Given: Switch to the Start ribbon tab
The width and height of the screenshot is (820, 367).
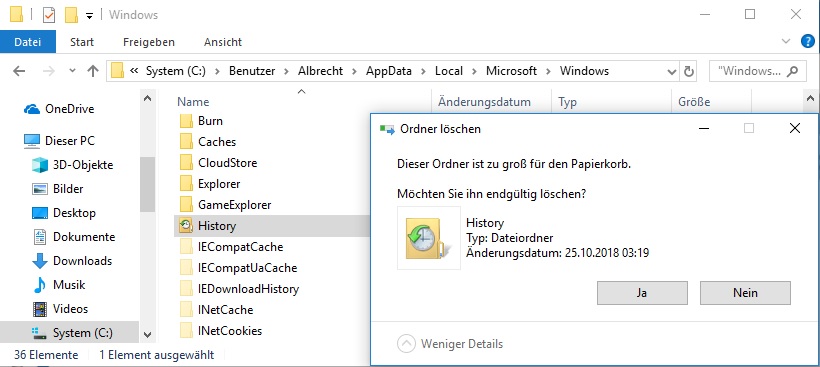Looking at the screenshot, I should point(82,42).
